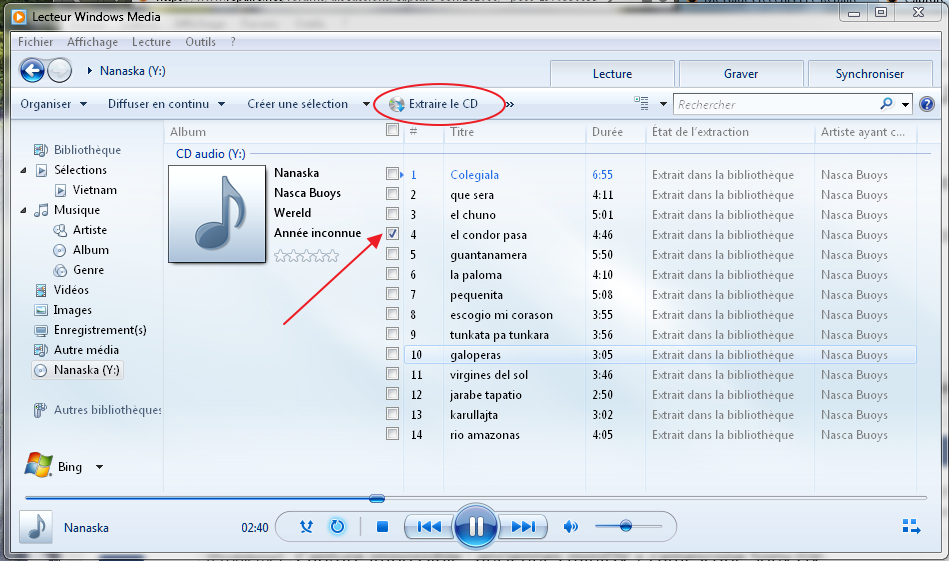Open Artiste under Musique
949x561 pixels.
(90, 229)
